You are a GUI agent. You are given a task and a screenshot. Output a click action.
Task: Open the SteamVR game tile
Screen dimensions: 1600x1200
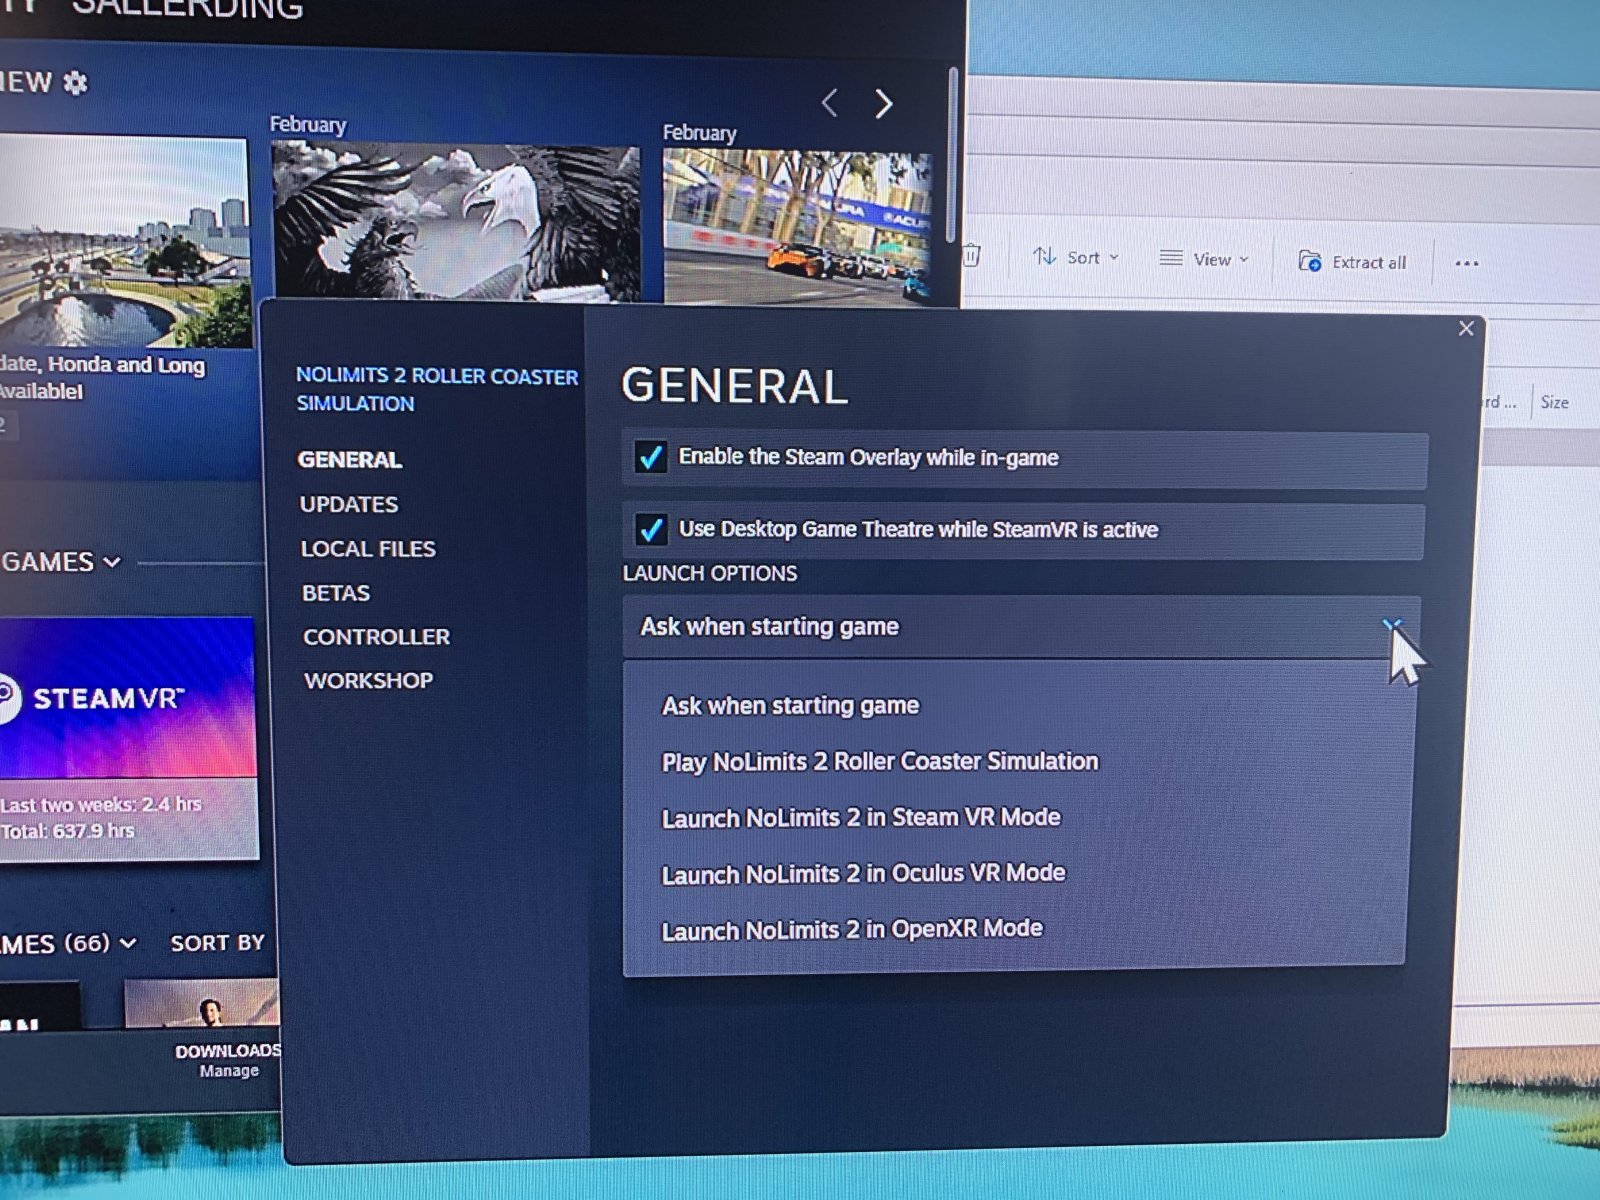pos(128,738)
